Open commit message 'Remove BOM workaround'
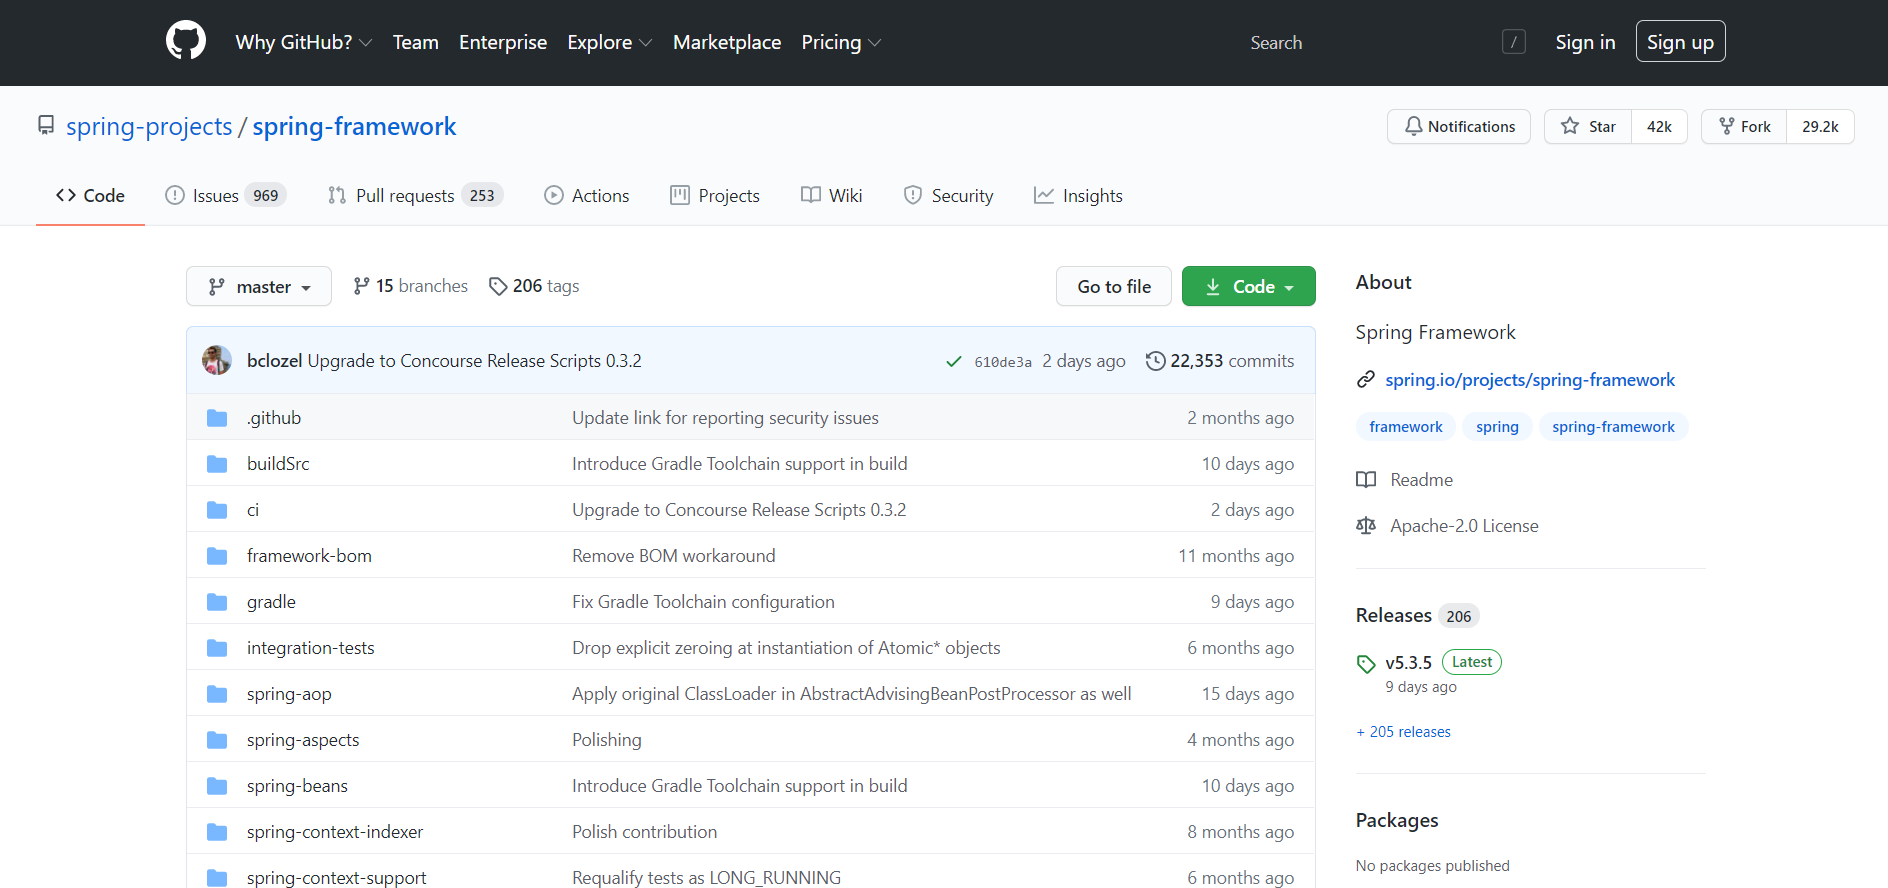Screen dimensions: 1888x888 point(674,556)
